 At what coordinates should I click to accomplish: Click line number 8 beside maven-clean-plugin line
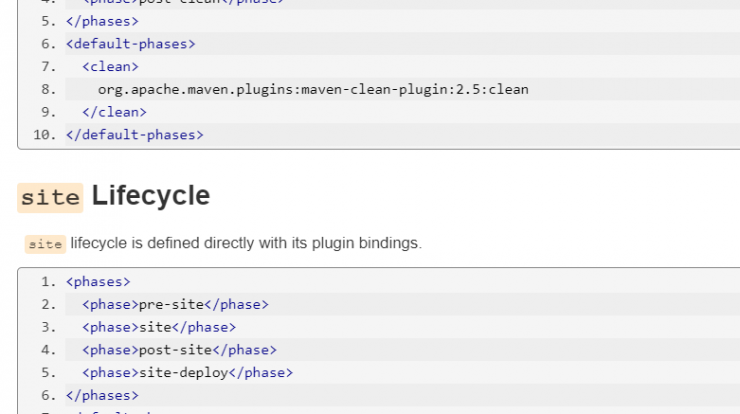point(49,89)
